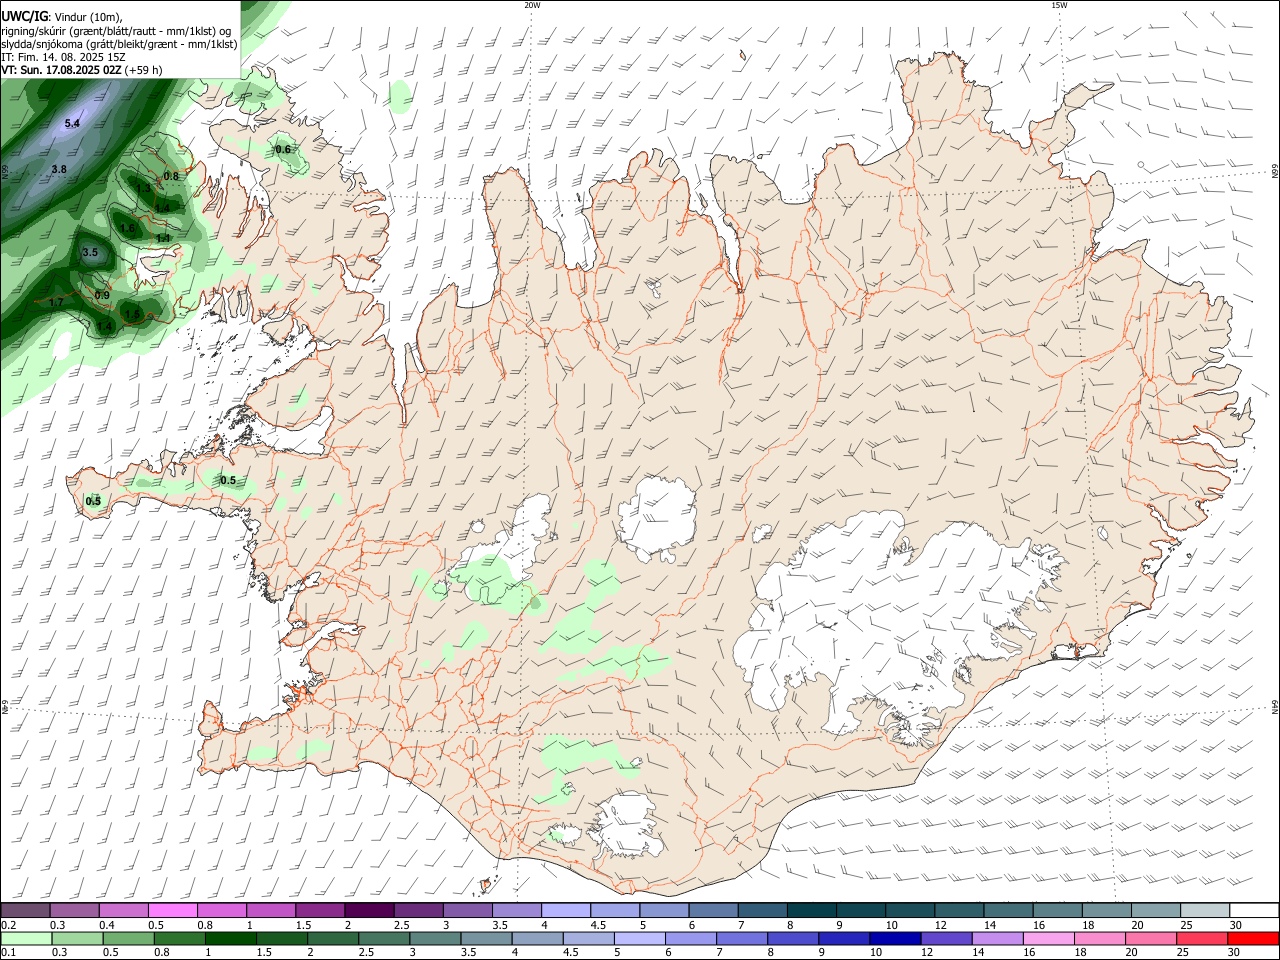
Task: Pick pink rain swatch between 18 and 20
Action: 1100,938
